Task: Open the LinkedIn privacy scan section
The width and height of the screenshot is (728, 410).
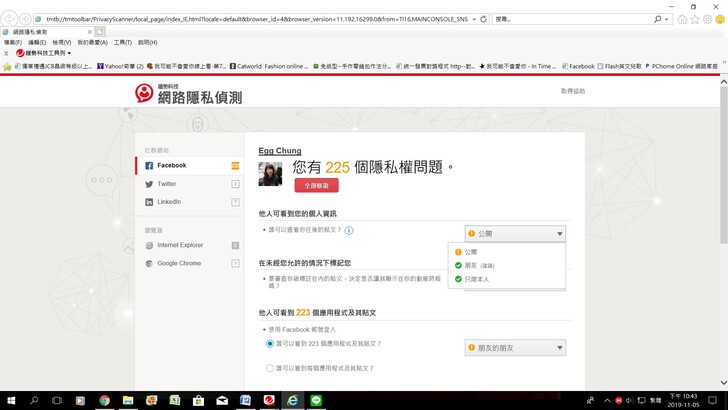Action: [169, 202]
